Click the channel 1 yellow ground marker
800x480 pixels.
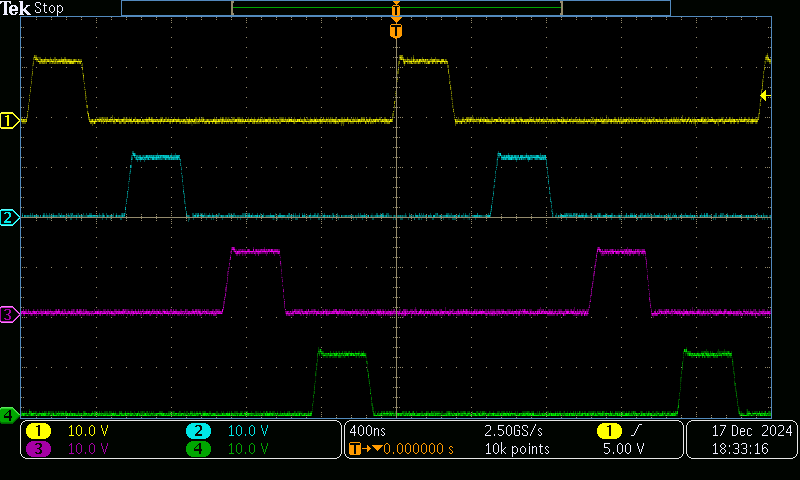tap(9, 121)
